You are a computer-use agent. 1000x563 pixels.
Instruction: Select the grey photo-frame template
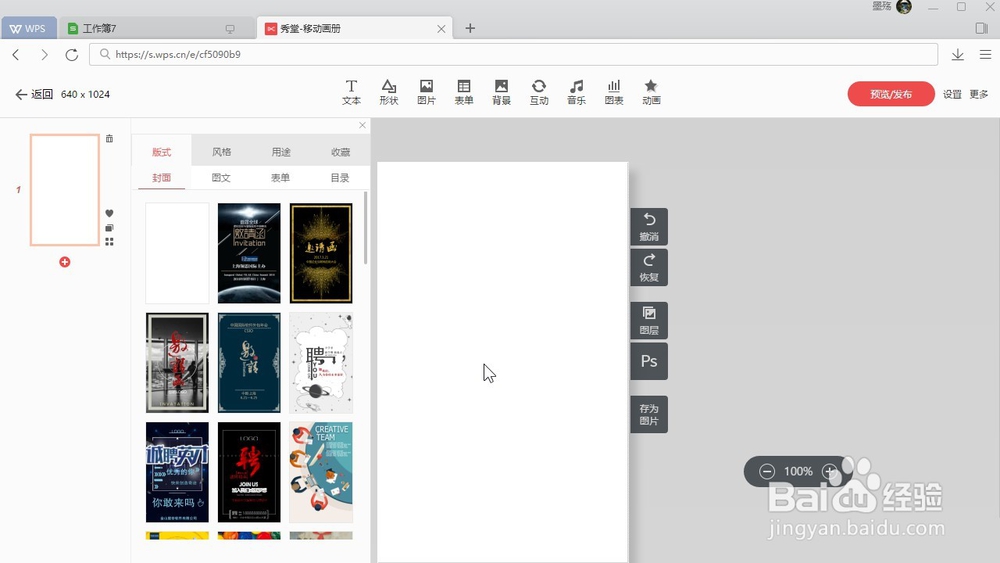(177, 363)
